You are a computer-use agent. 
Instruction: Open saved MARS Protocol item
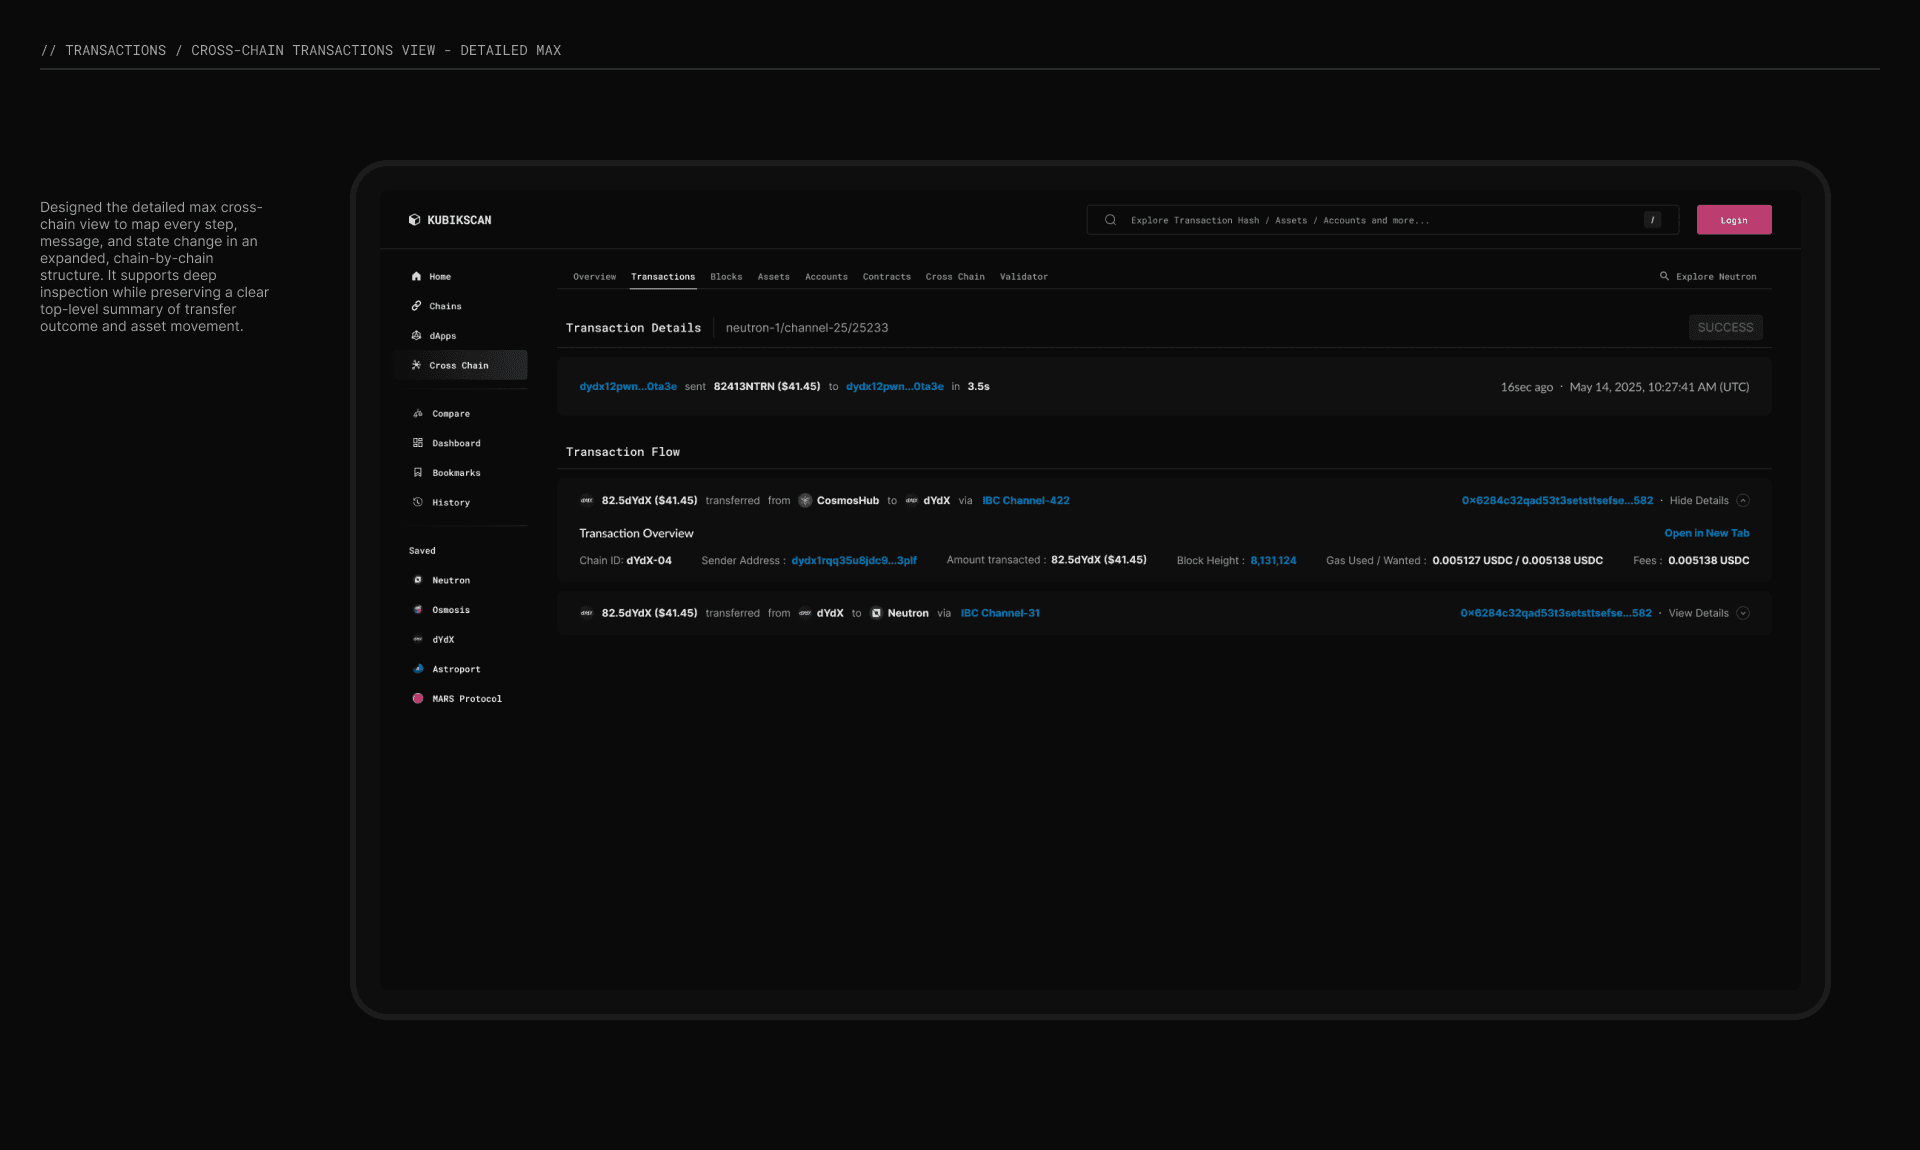click(x=466, y=699)
